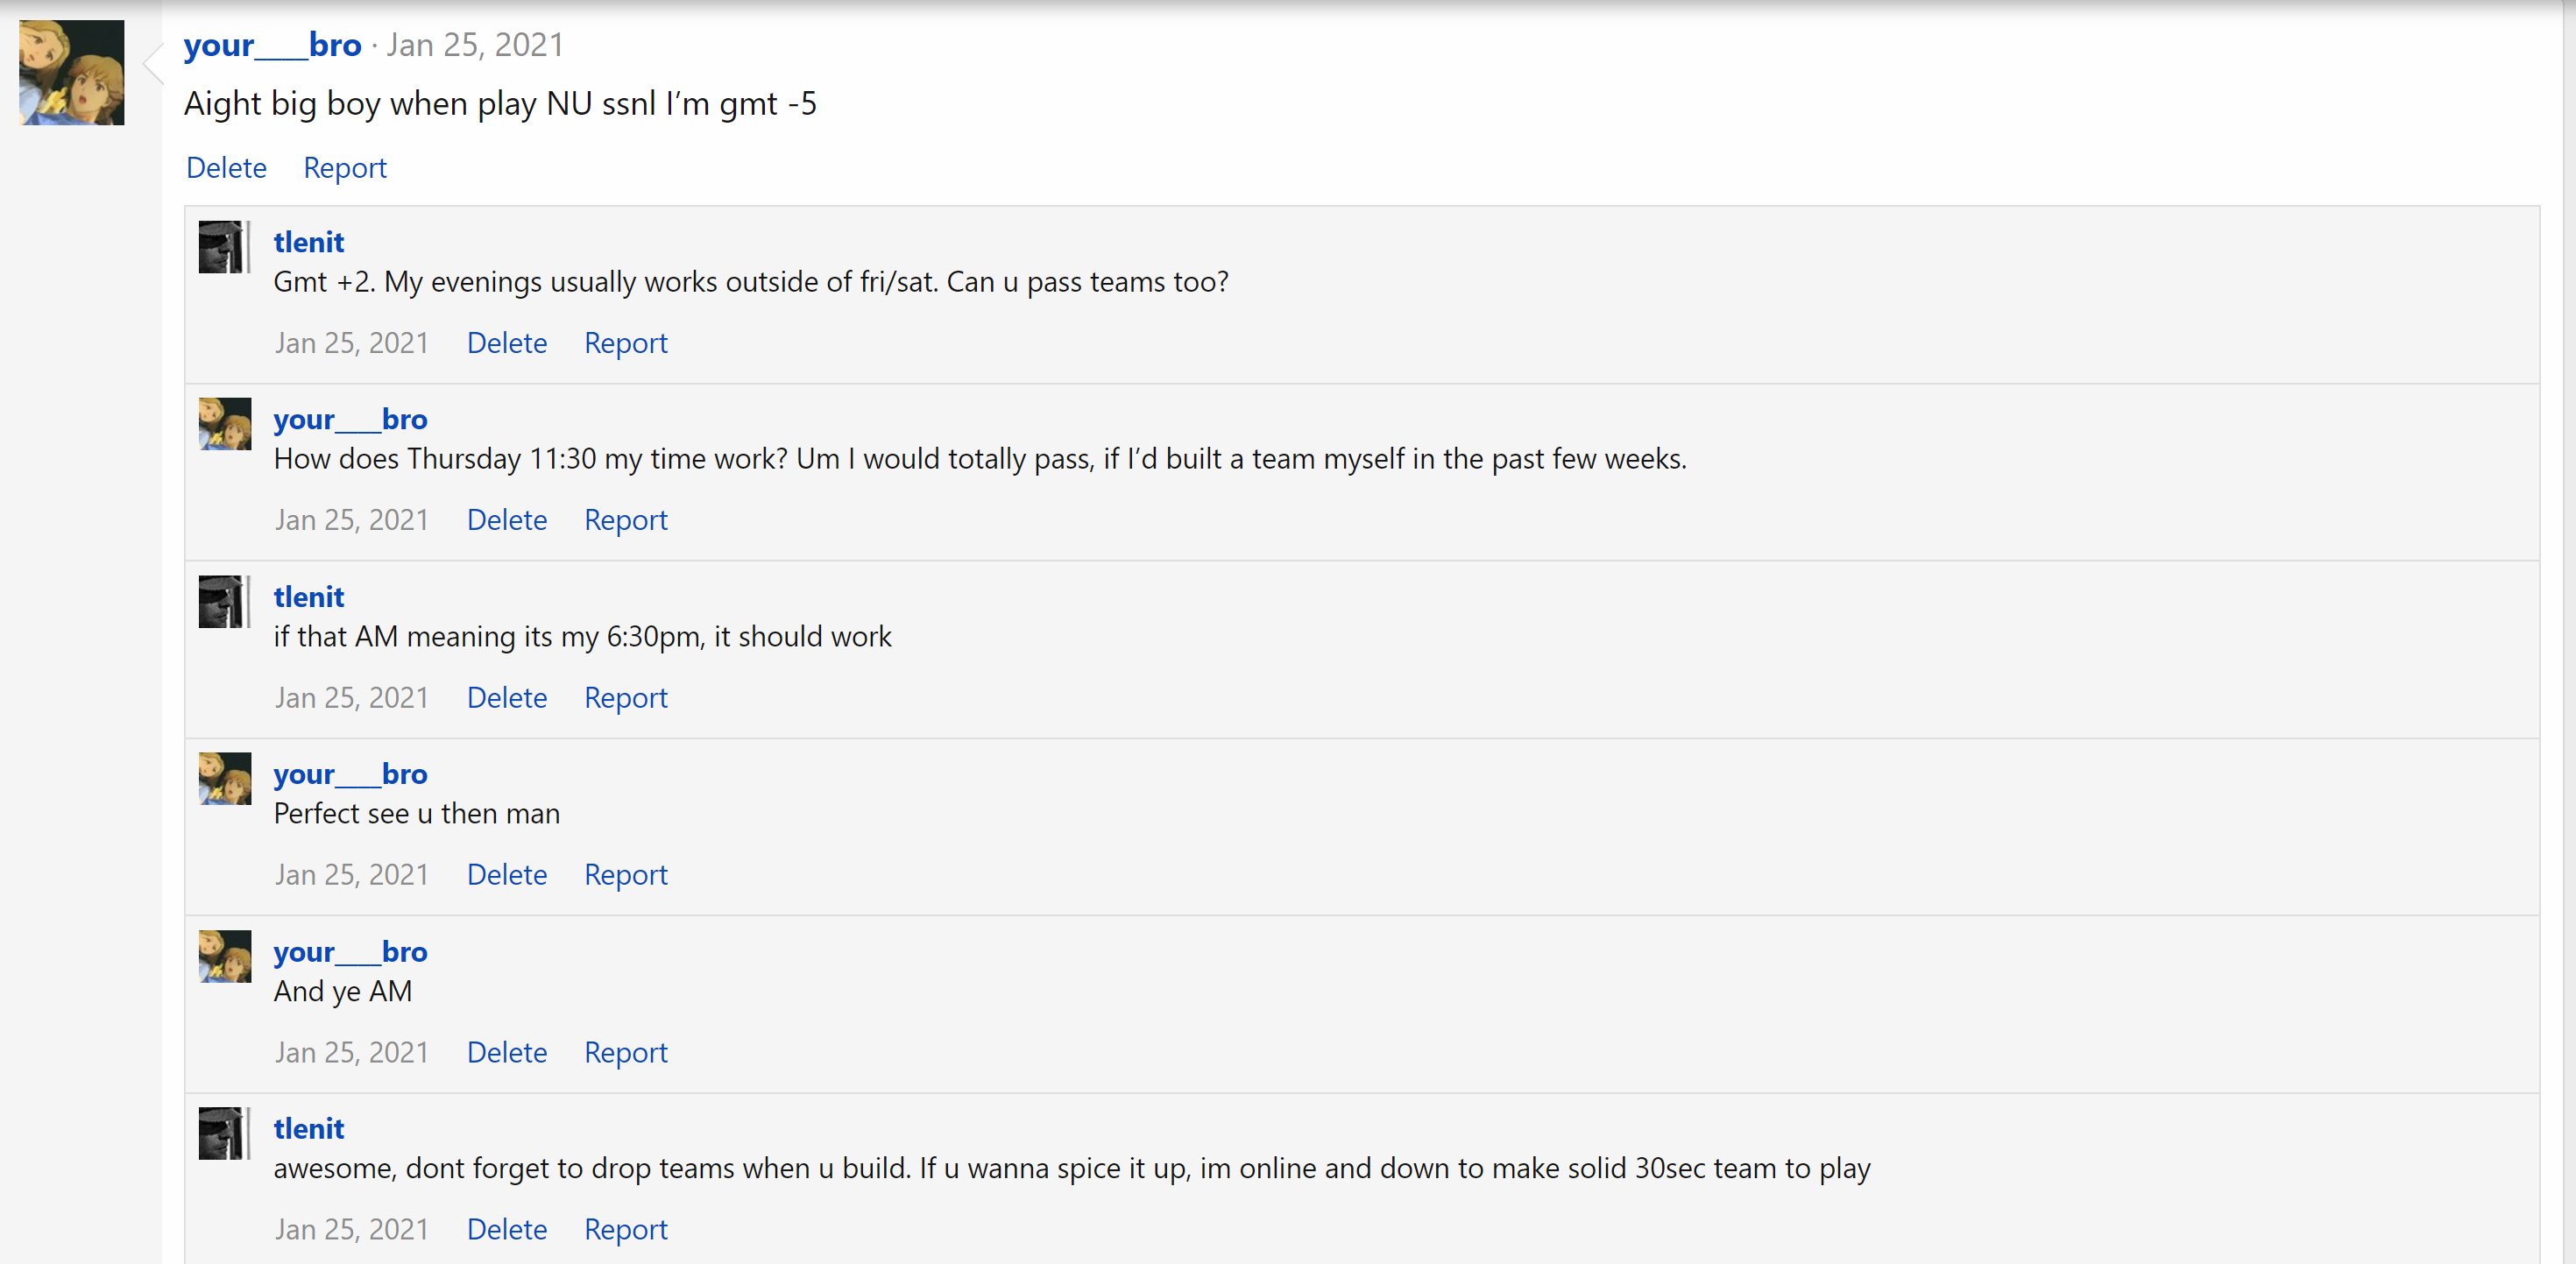The image size is (2576, 1264).
Task: Click your___bro username above 'And ye AM'
Action: (350, 951)
